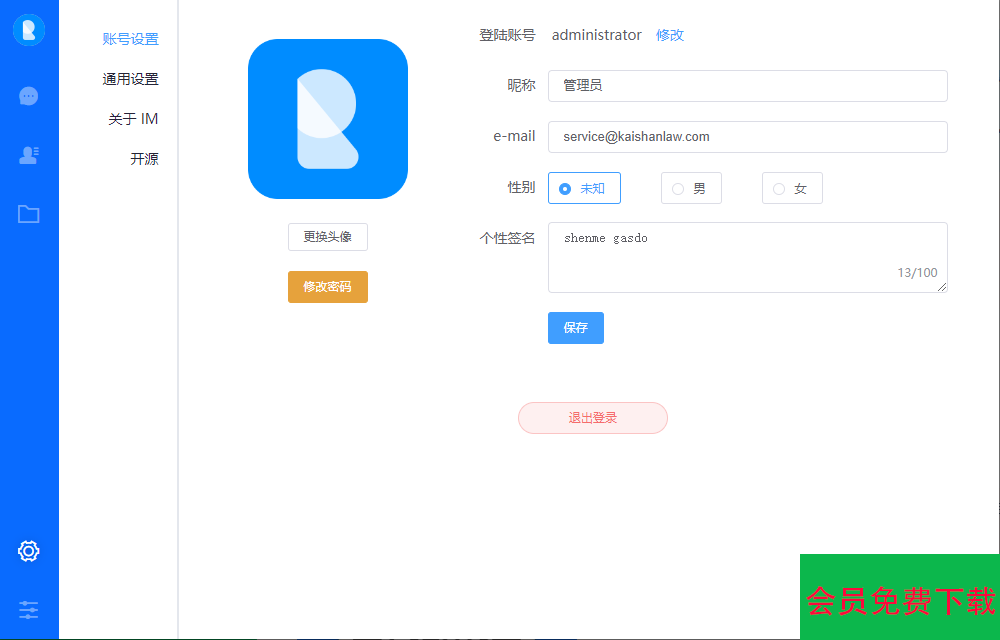The width and height of the screenshot is (1000, 640).
Task: Select the 女 gender radio button
Action: [x=780, y=188]
